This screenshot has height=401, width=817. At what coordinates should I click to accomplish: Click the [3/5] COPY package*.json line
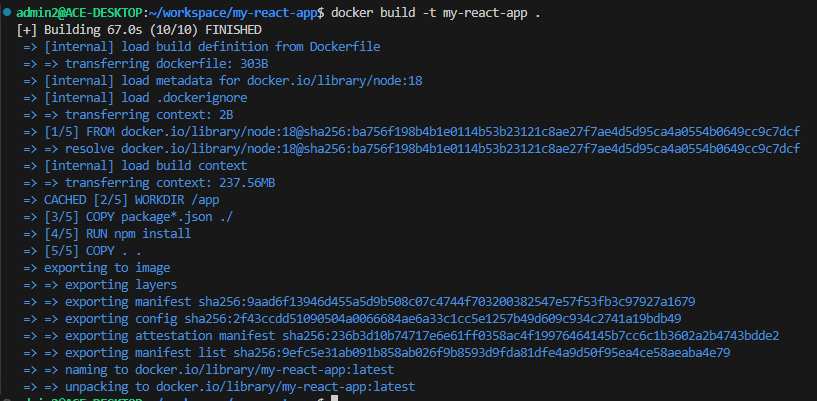[128, 217]
